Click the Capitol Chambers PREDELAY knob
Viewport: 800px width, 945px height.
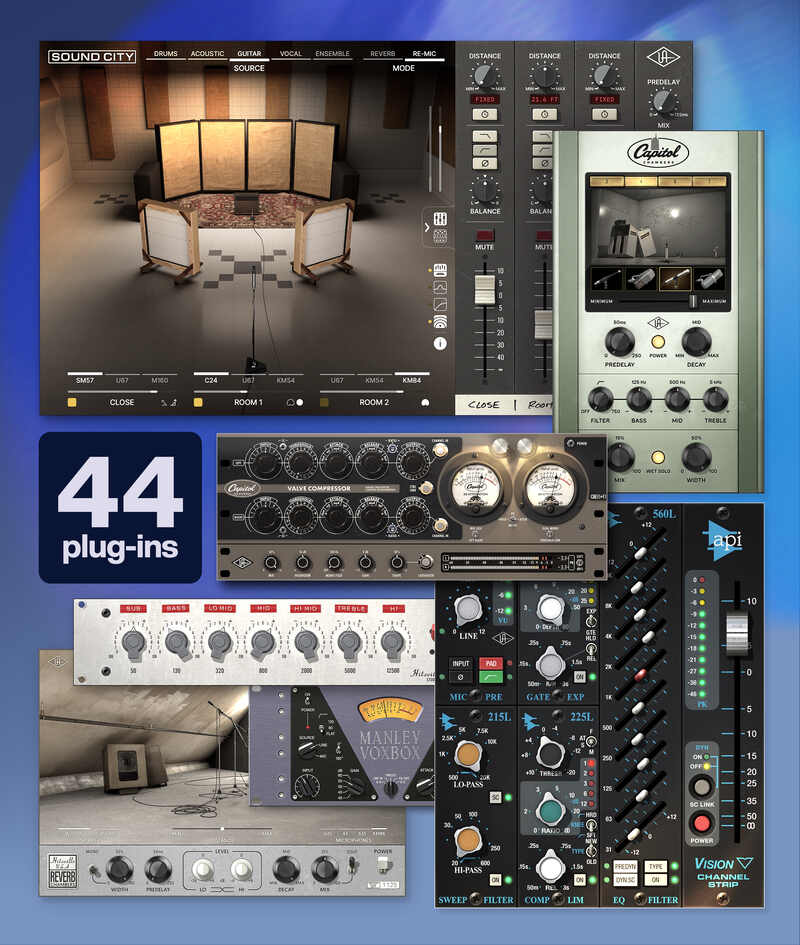point(620,341)
